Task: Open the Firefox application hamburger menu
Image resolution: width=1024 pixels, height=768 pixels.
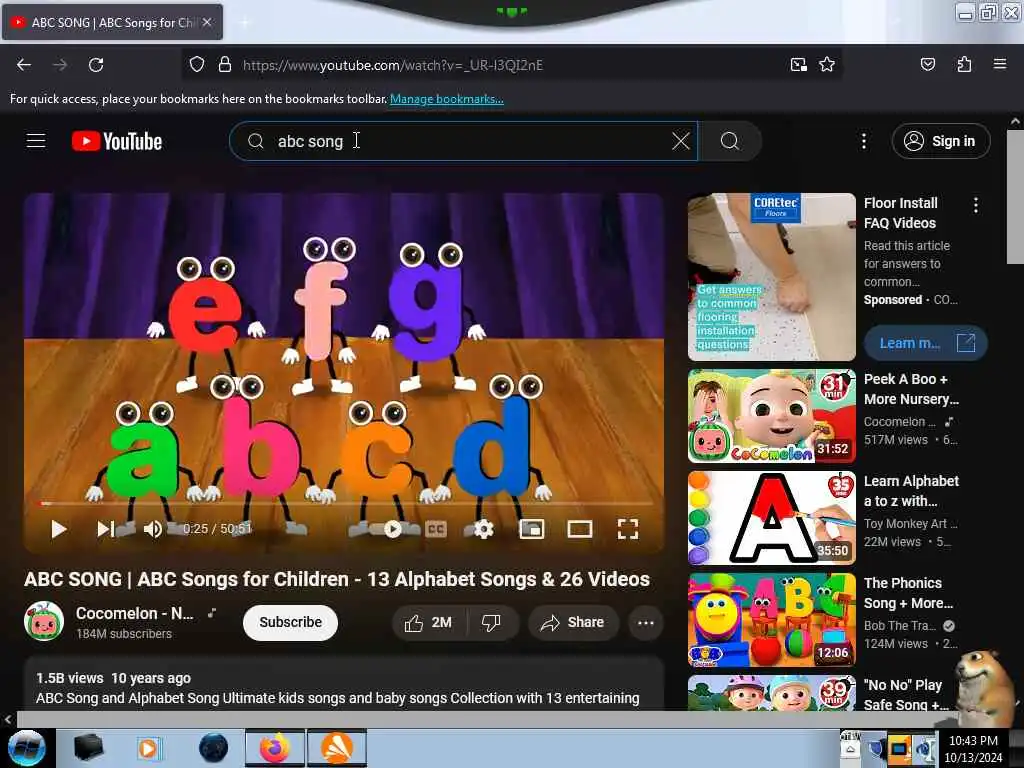Action: pyautogui.click(x=999, y=64)
